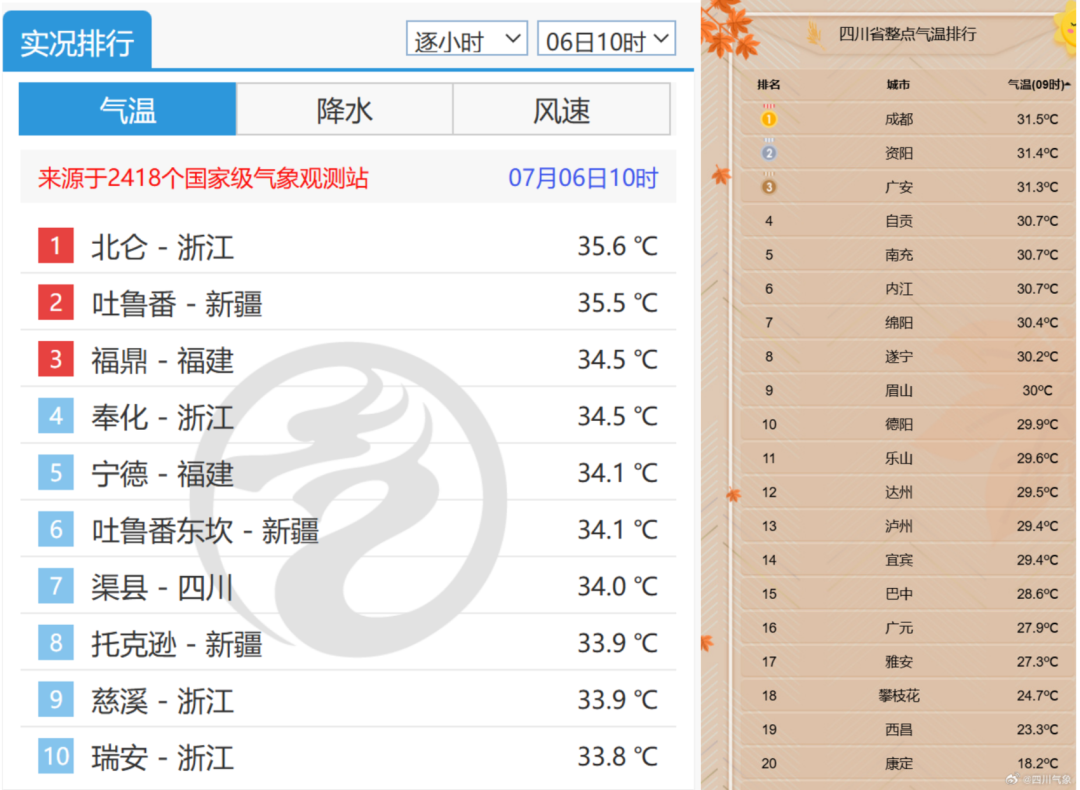
Task: Click the 35.5 ℃ temperature value
Action: click(618, 302)
